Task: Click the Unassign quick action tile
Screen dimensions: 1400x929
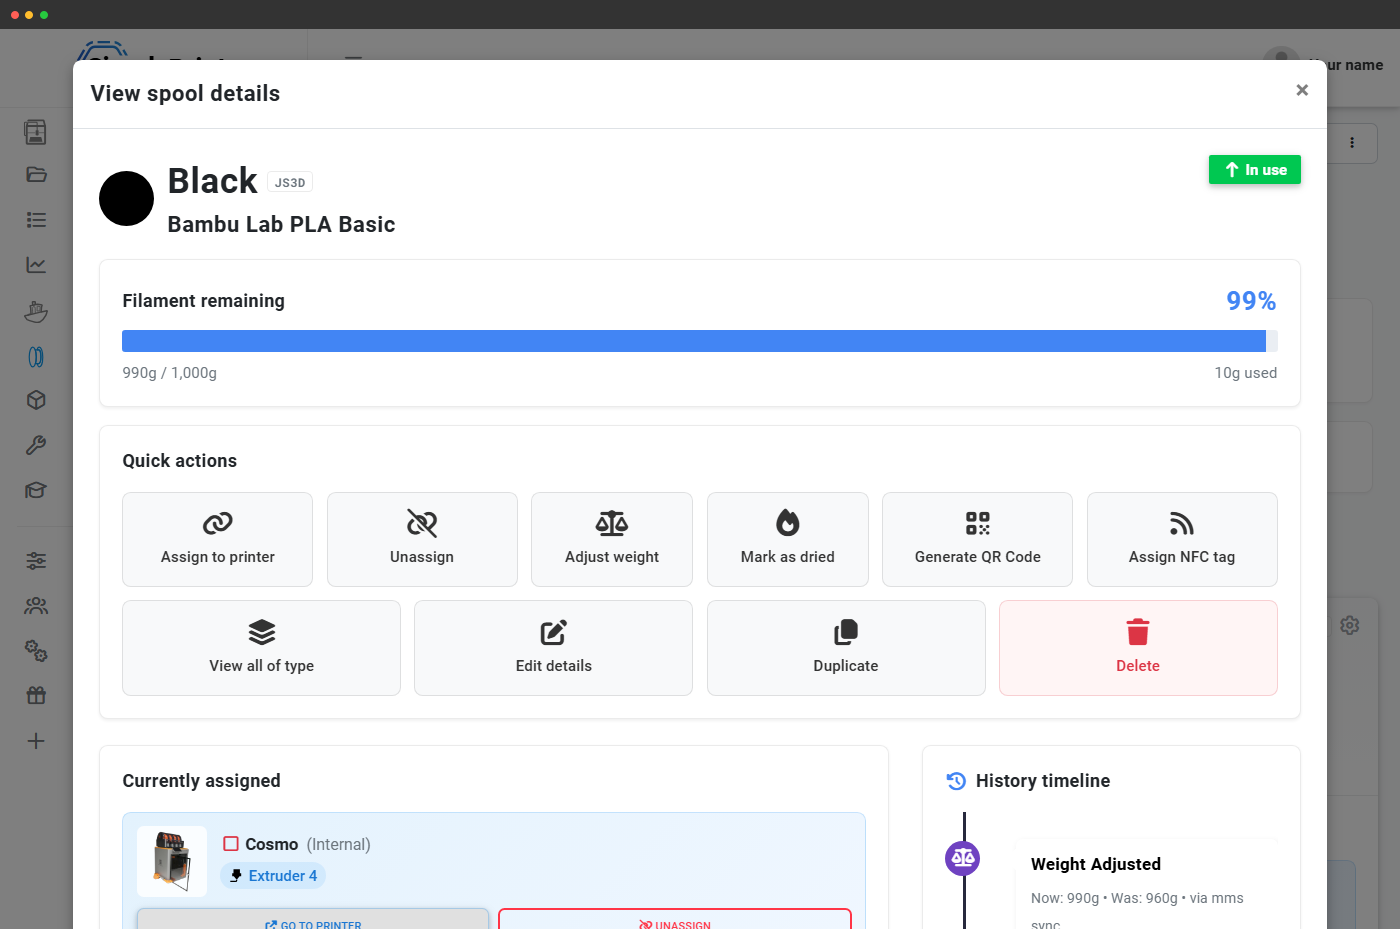Action: [x=422, y=539]
